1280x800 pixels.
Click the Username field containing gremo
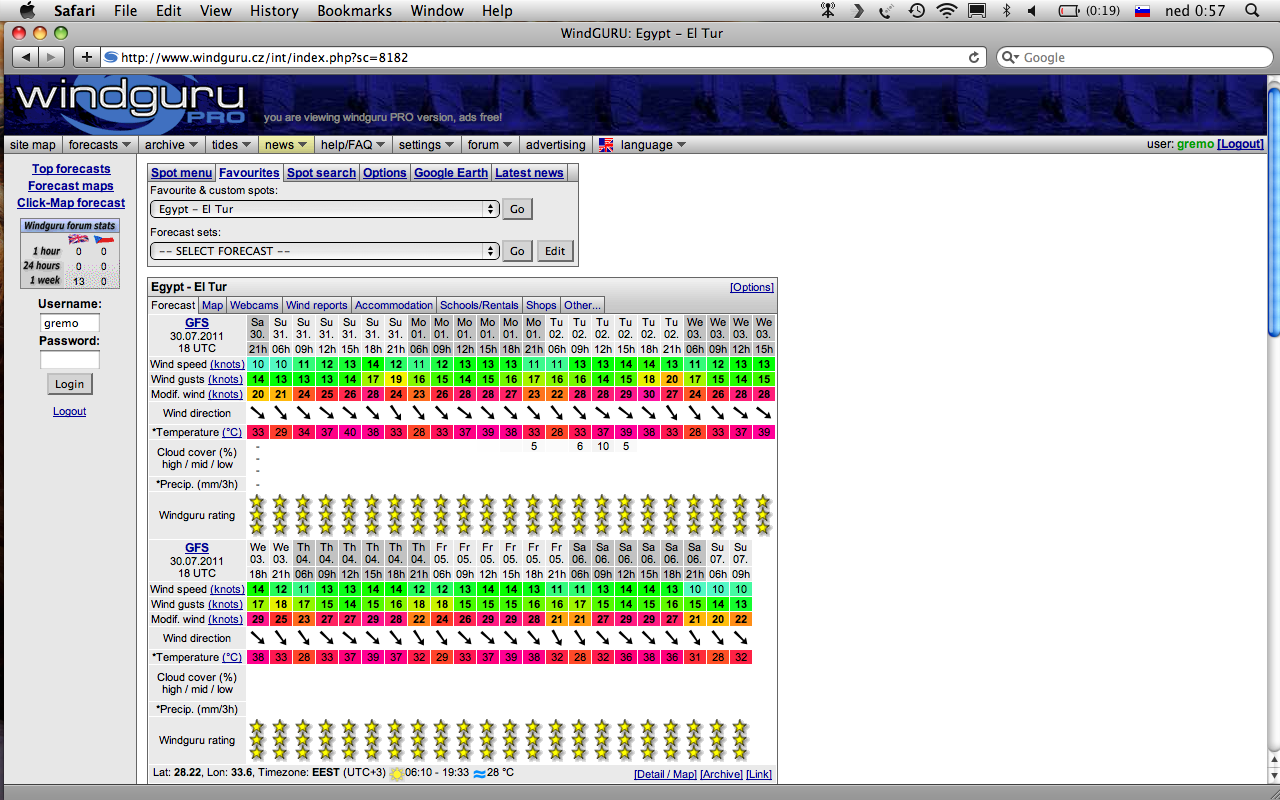click(x=70, y=323)
